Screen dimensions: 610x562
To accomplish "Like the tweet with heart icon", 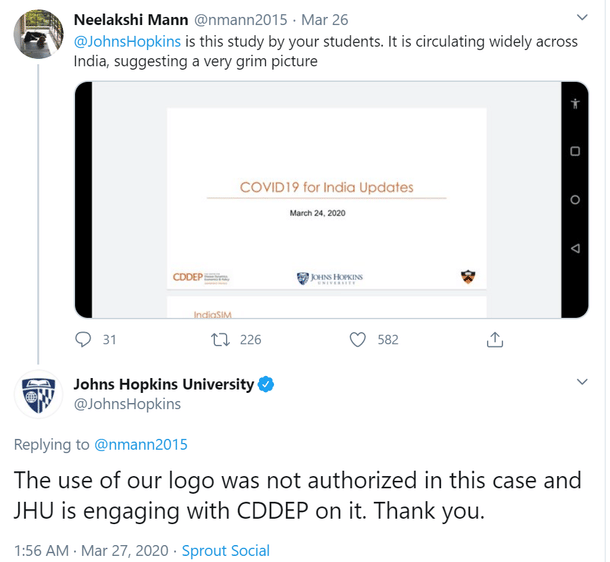I will click(357, 340).
